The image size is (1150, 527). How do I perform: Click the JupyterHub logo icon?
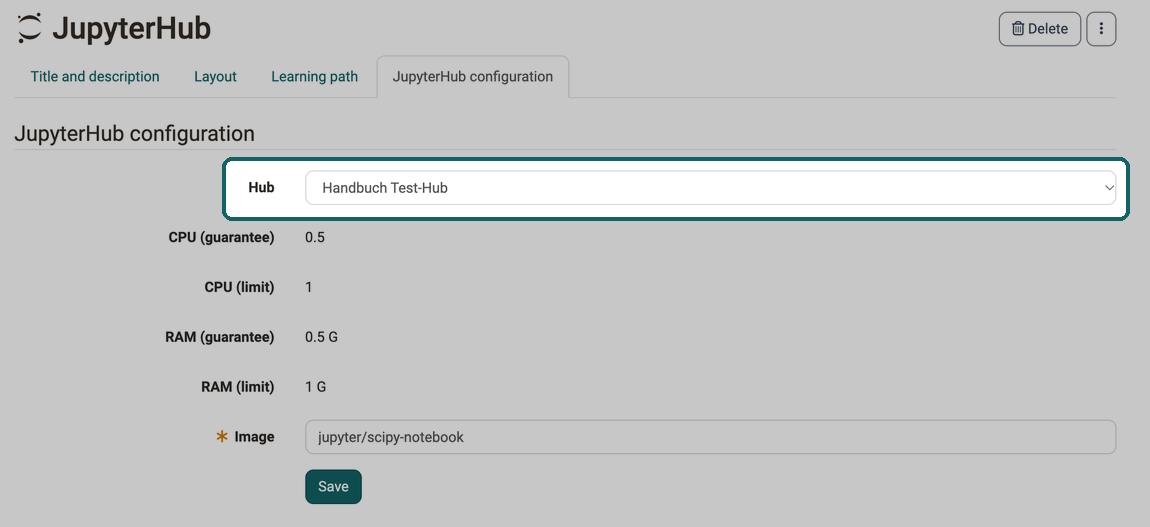29,29
